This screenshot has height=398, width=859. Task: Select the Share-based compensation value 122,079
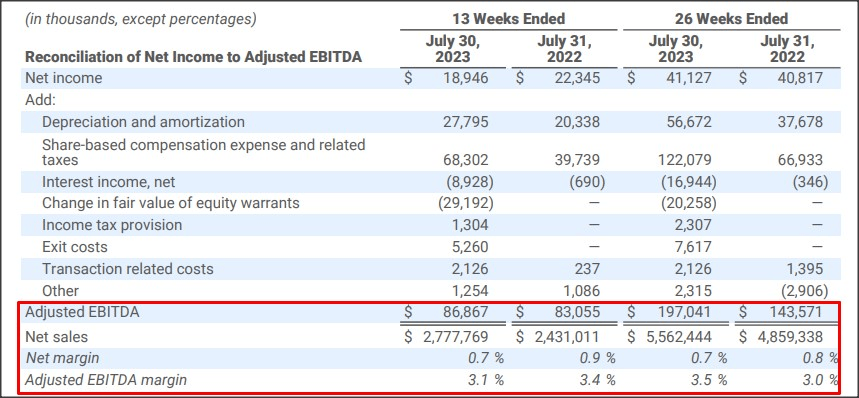685,160
